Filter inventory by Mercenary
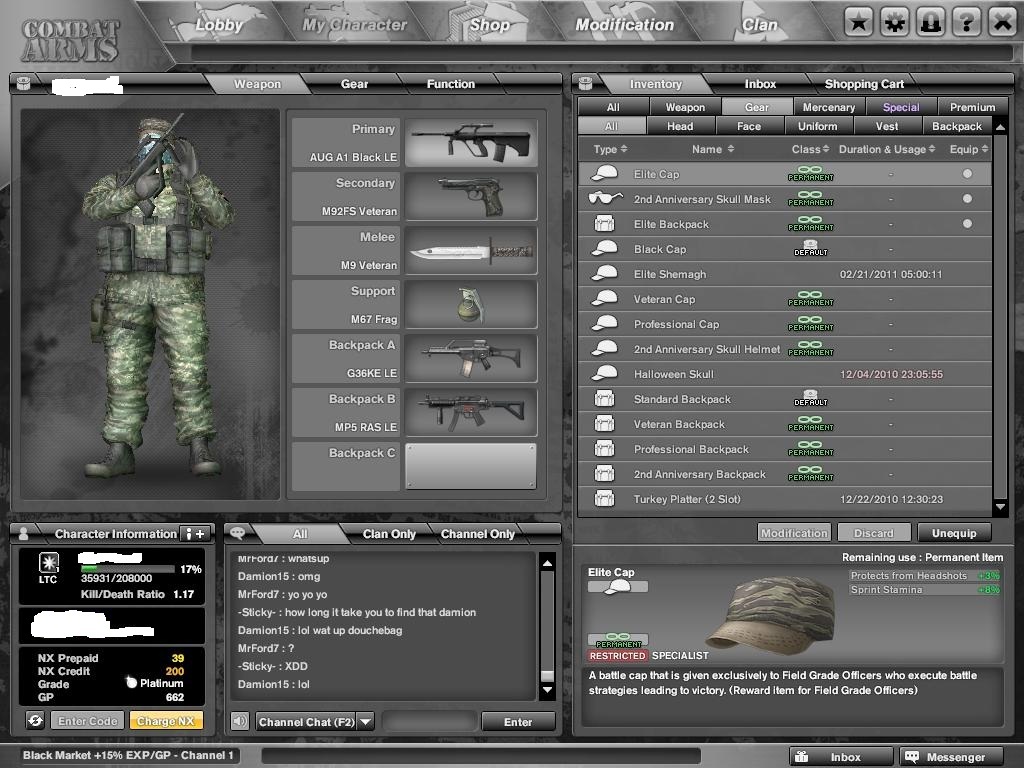Viewport: 1024px width, 768px height. pos(829,106)
